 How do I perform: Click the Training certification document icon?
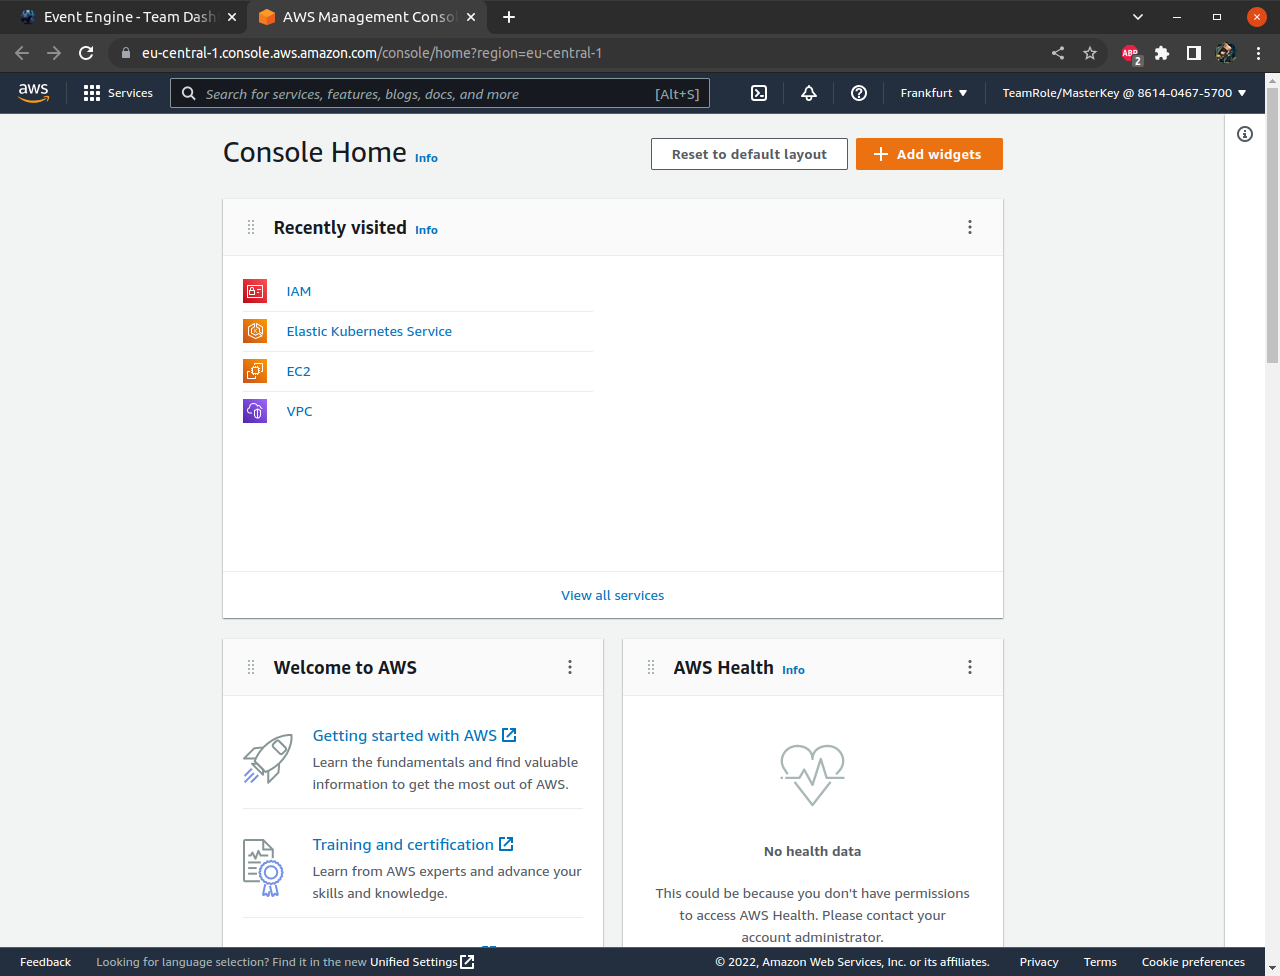click(x=264, y=867)
